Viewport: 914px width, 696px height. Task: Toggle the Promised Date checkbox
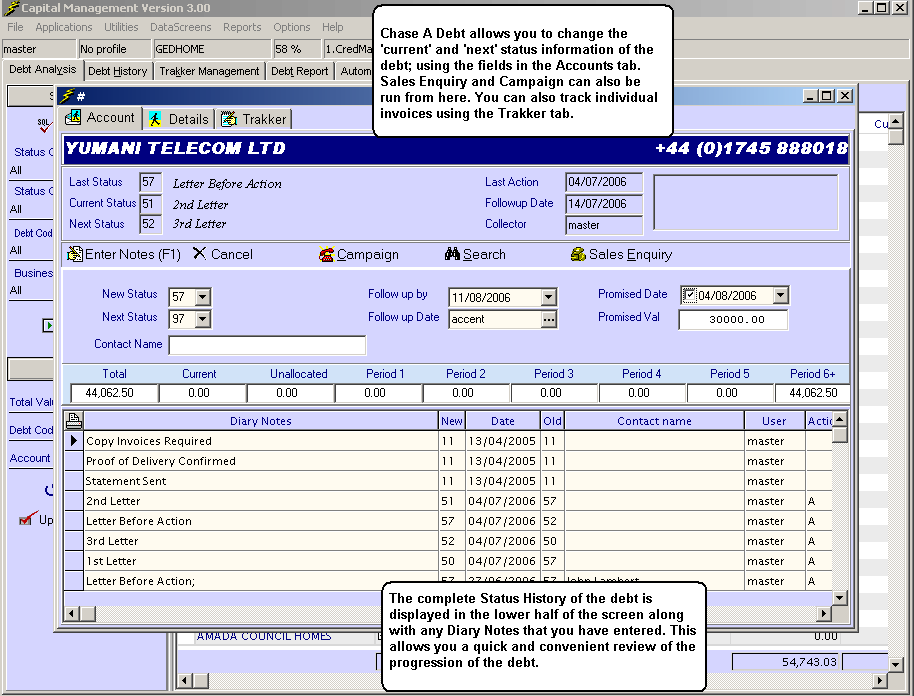(689, 295)
